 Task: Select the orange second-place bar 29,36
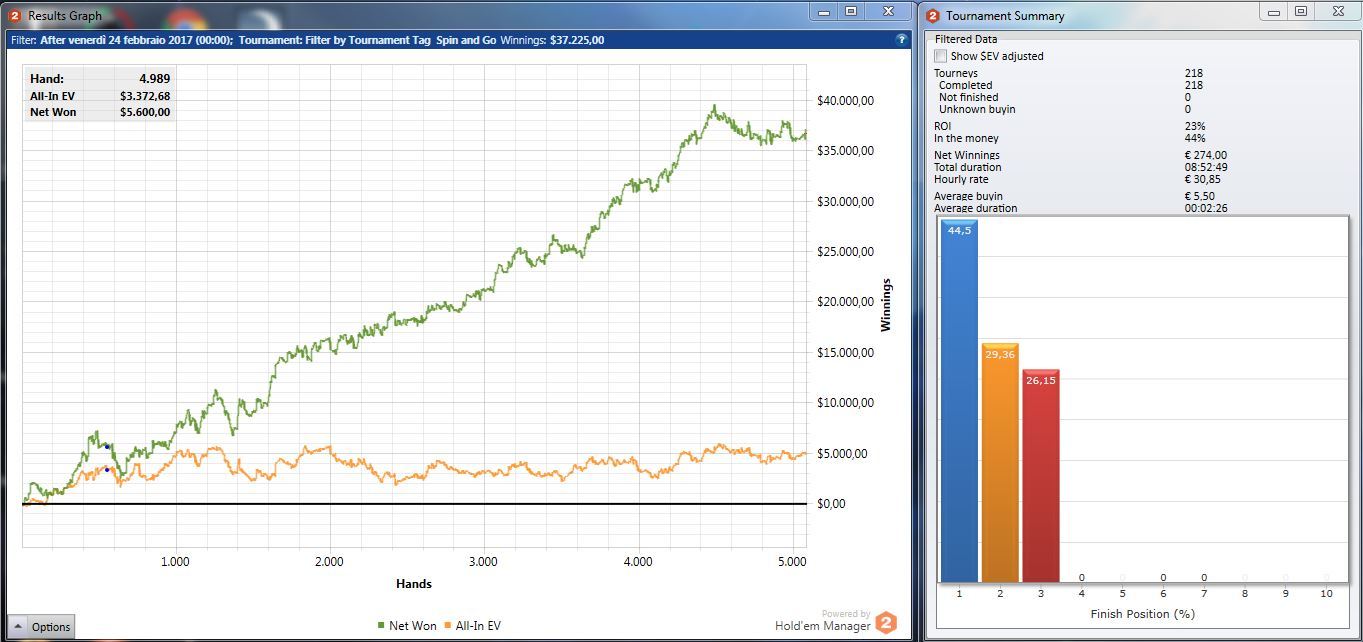(1000, 462)
